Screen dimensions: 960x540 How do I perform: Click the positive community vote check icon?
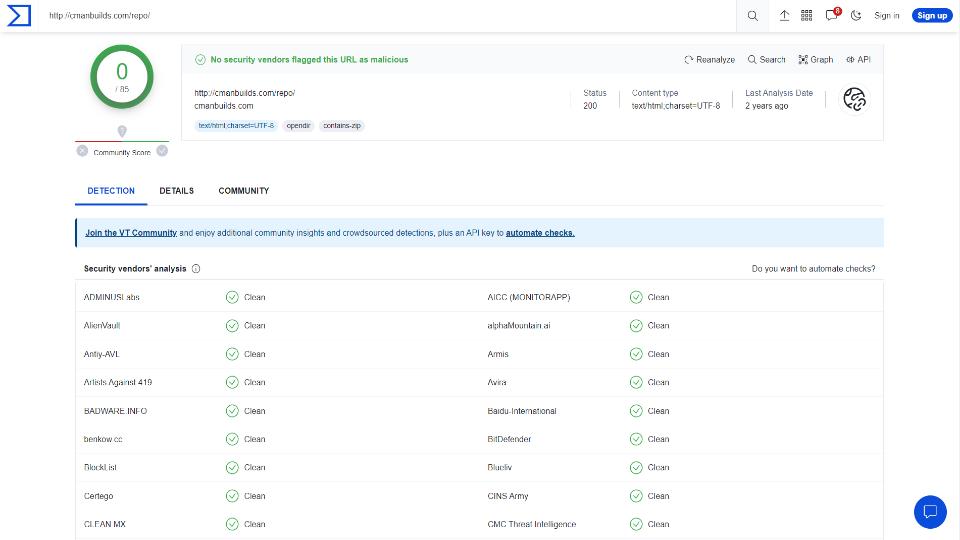tap(162, 151)
